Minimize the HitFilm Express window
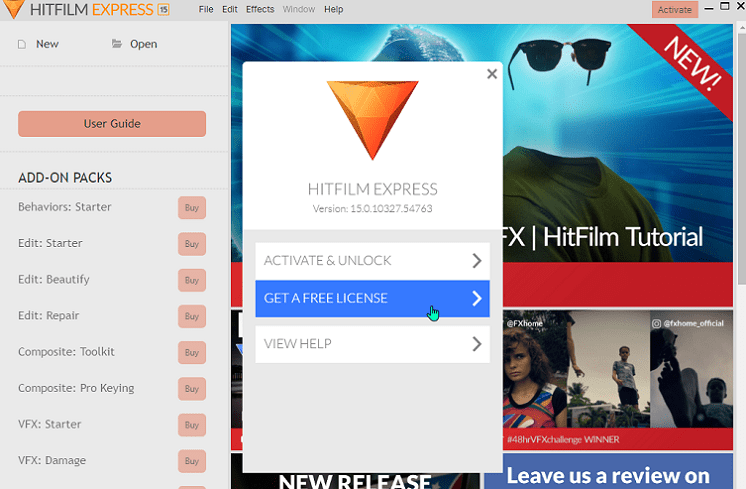The height and width of the screenshot is (489, 746). pos(709,9)
